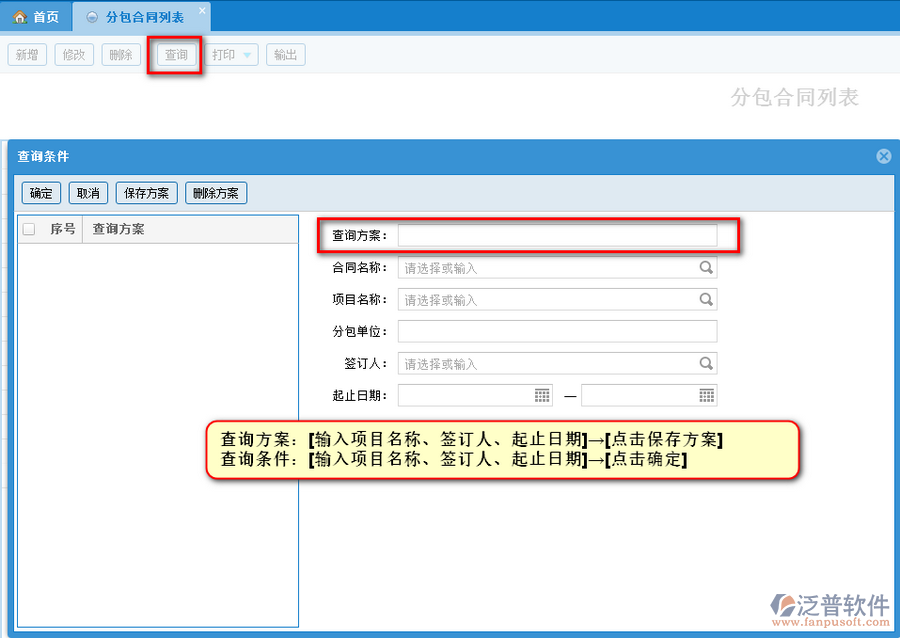Focus the 合同名称 input field
Viewport: 900px width, 638px height.
[x=557, y=267]
